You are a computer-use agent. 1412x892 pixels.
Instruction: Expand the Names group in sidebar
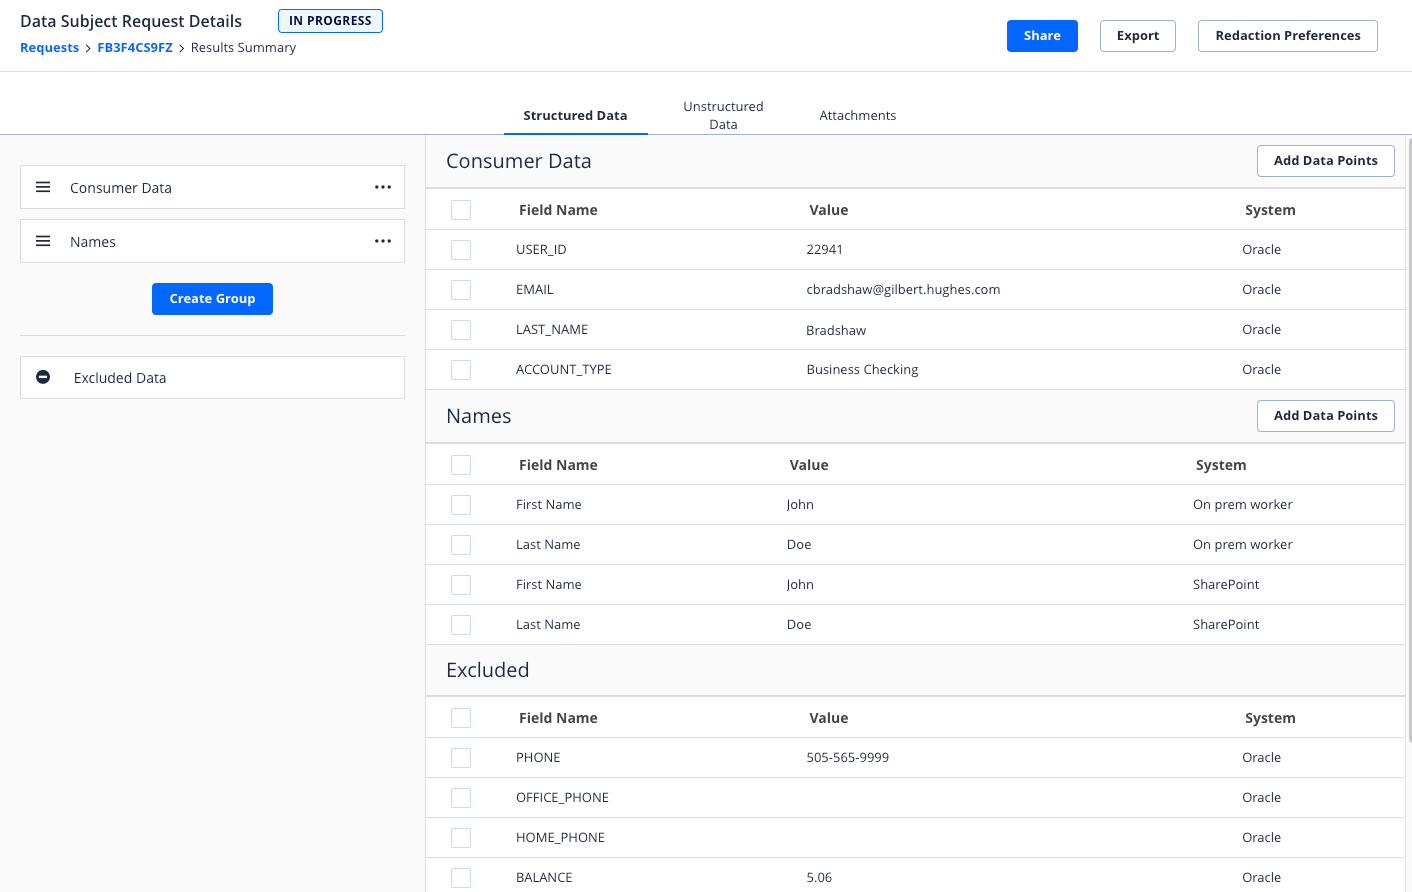93,242
